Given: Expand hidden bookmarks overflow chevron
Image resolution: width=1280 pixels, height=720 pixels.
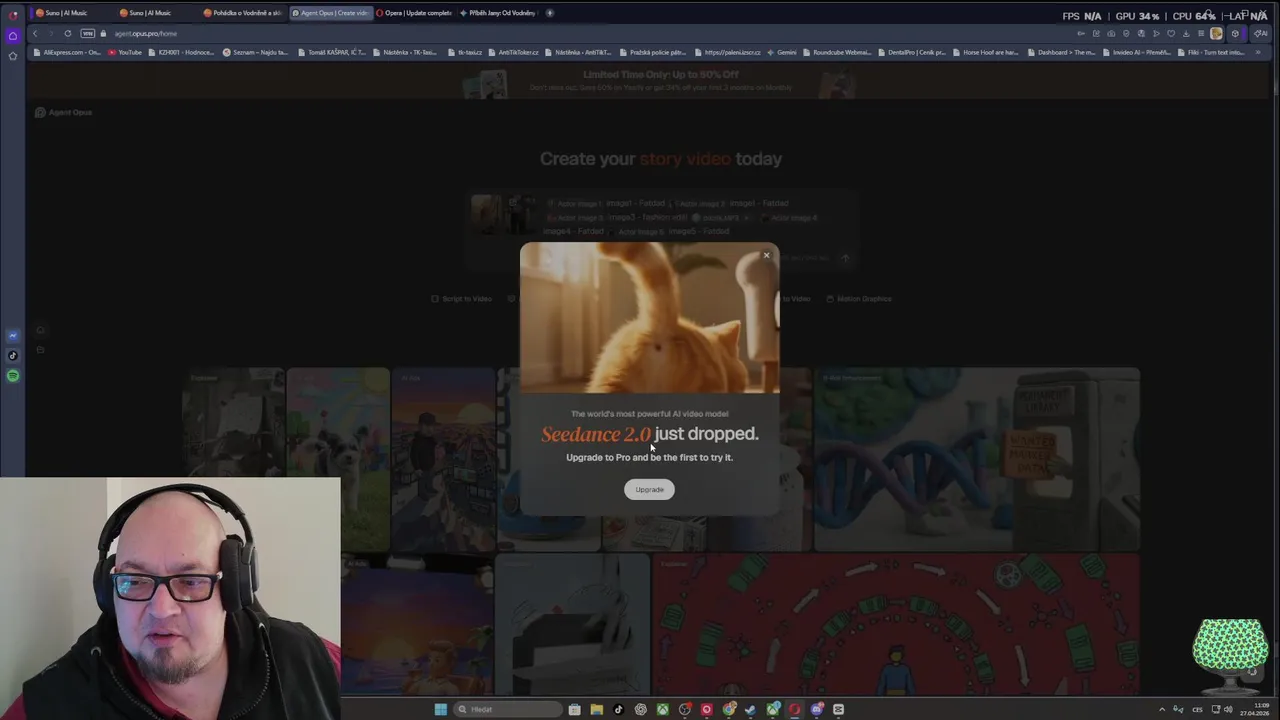Looking at the screenshot, I should click(x=1258, y=52).
